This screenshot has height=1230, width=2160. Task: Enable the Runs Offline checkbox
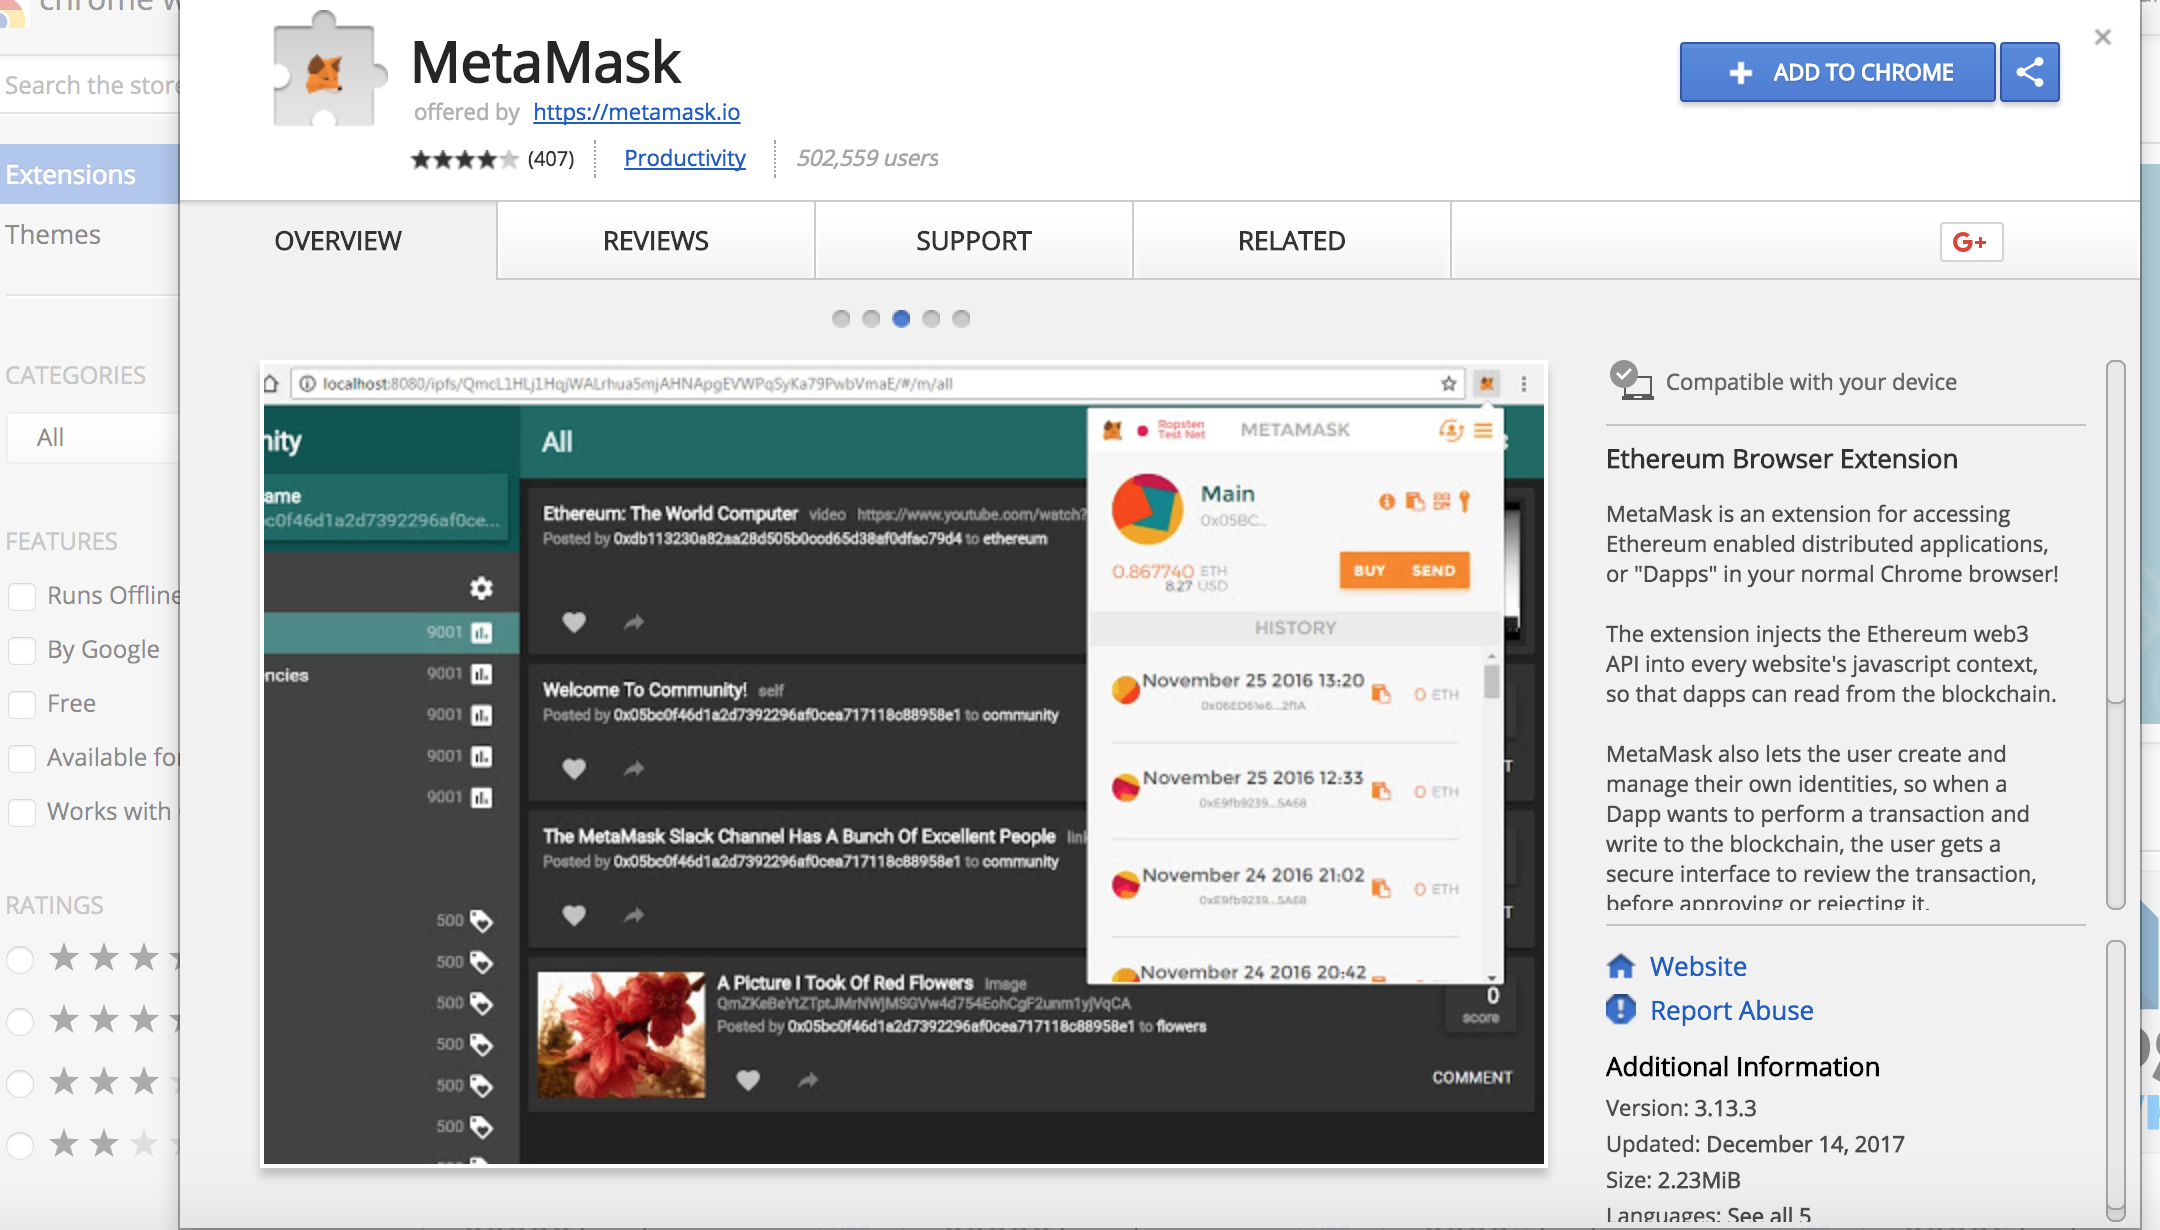[21, 593]
